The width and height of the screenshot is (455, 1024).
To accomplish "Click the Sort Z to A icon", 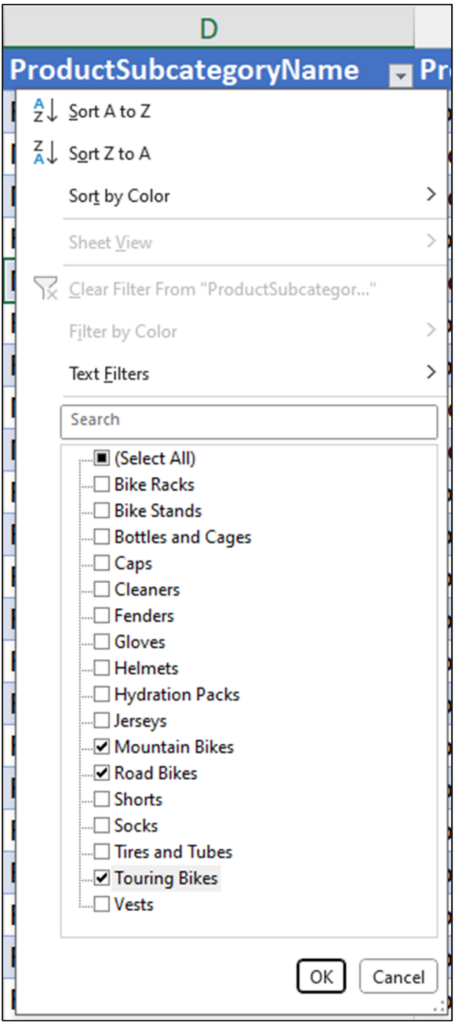I will point(45,153).
